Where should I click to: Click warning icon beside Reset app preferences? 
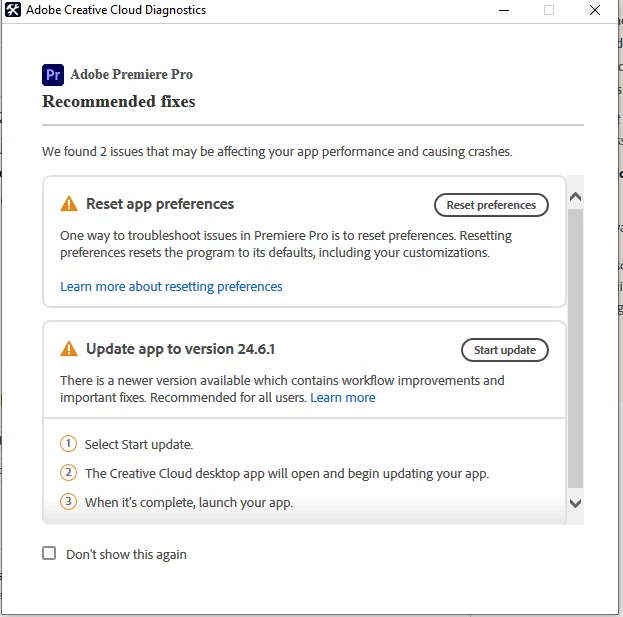[x=69, y=204]
